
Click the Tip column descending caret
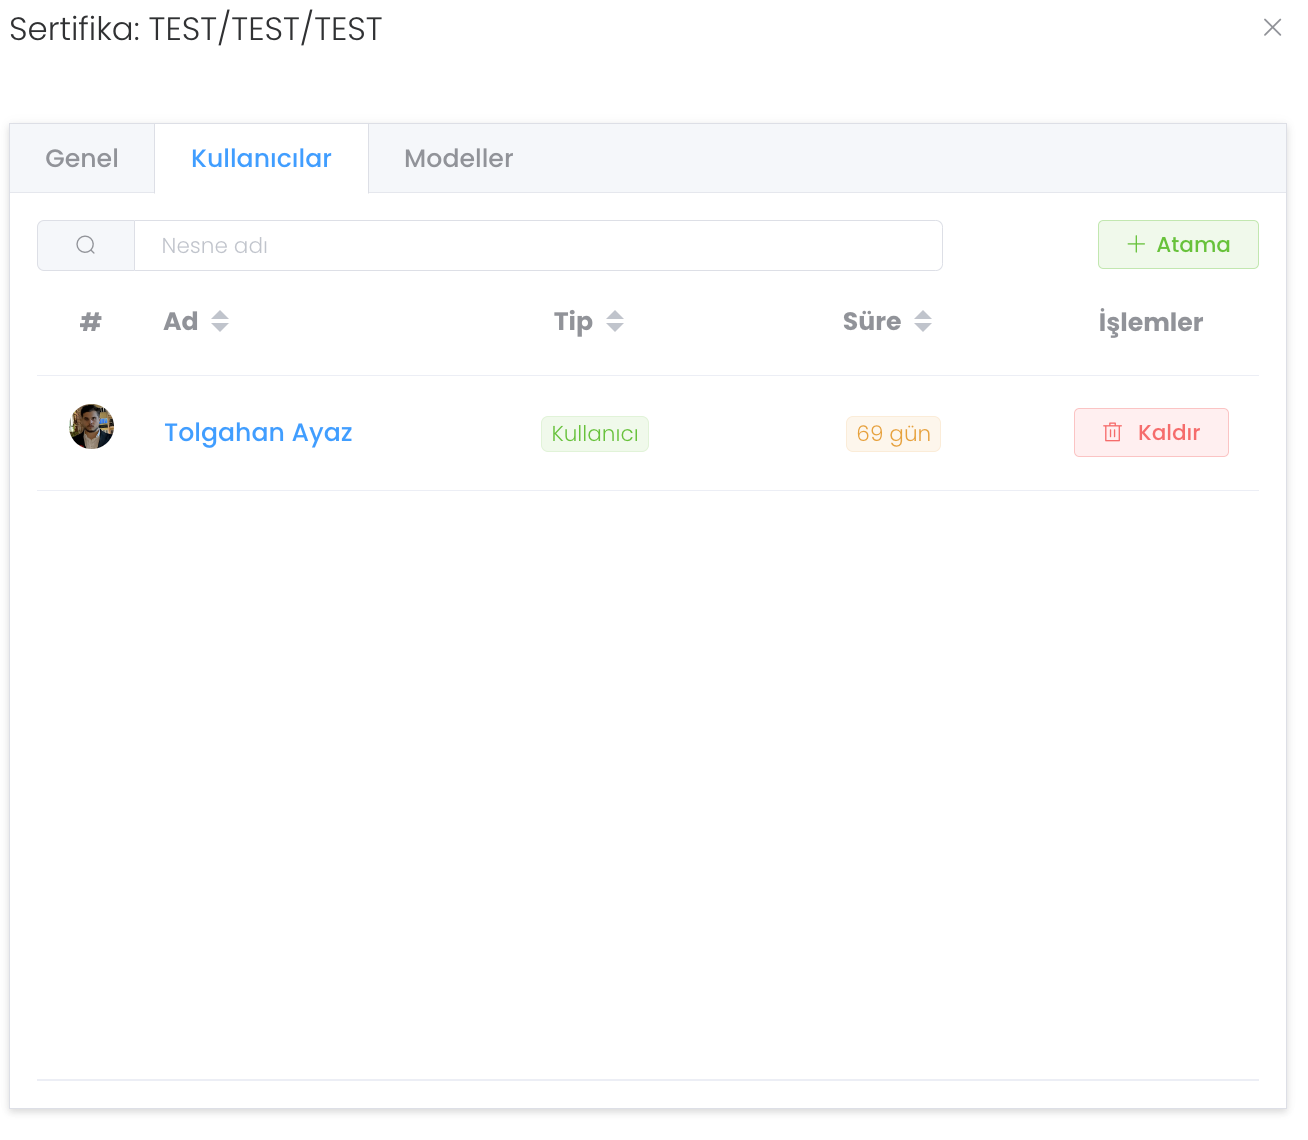[615, 327]
